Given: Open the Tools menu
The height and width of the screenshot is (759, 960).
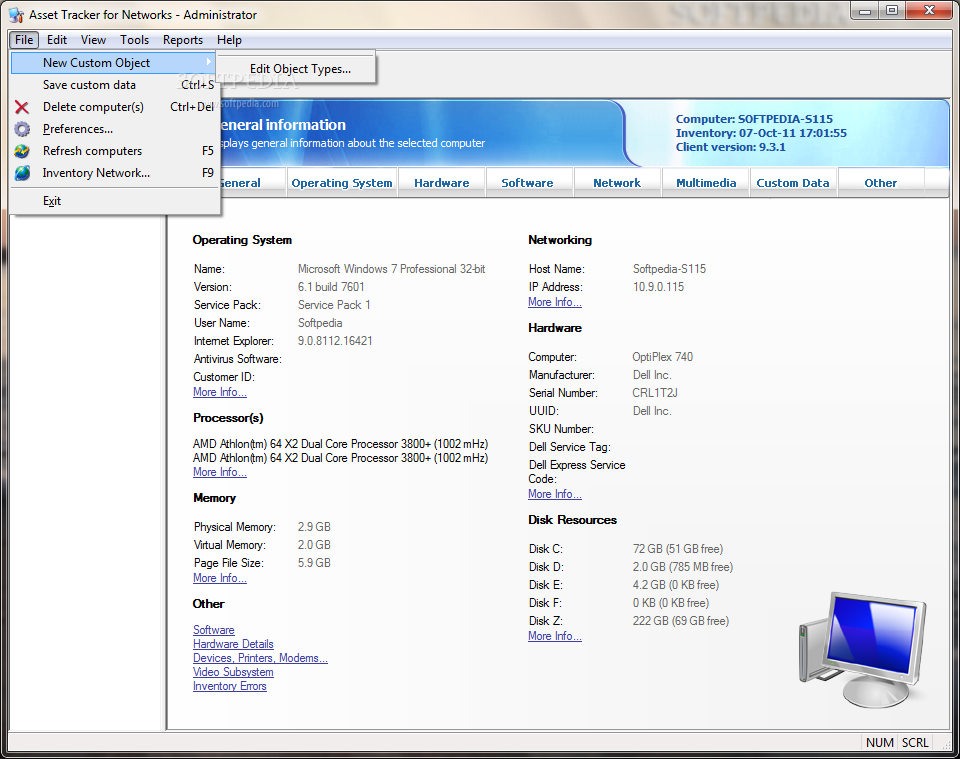Looking at the screenshot, I should [x=134, y=40].
